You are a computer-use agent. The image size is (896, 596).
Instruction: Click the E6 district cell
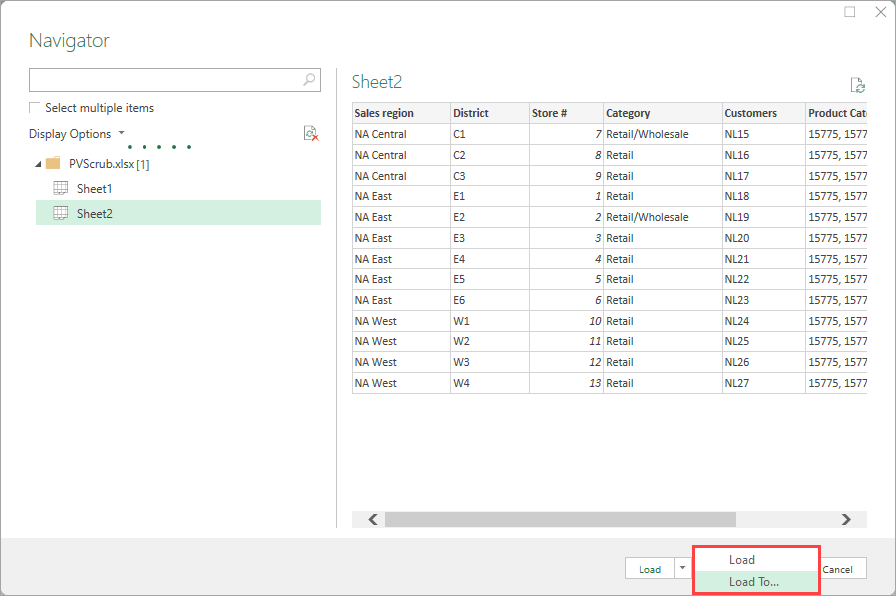pos(490,300)
